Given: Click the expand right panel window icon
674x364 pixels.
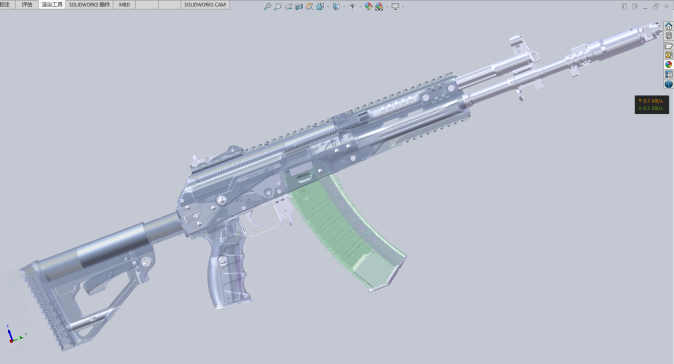Looking at the screenshot, I should pos(635,6).
